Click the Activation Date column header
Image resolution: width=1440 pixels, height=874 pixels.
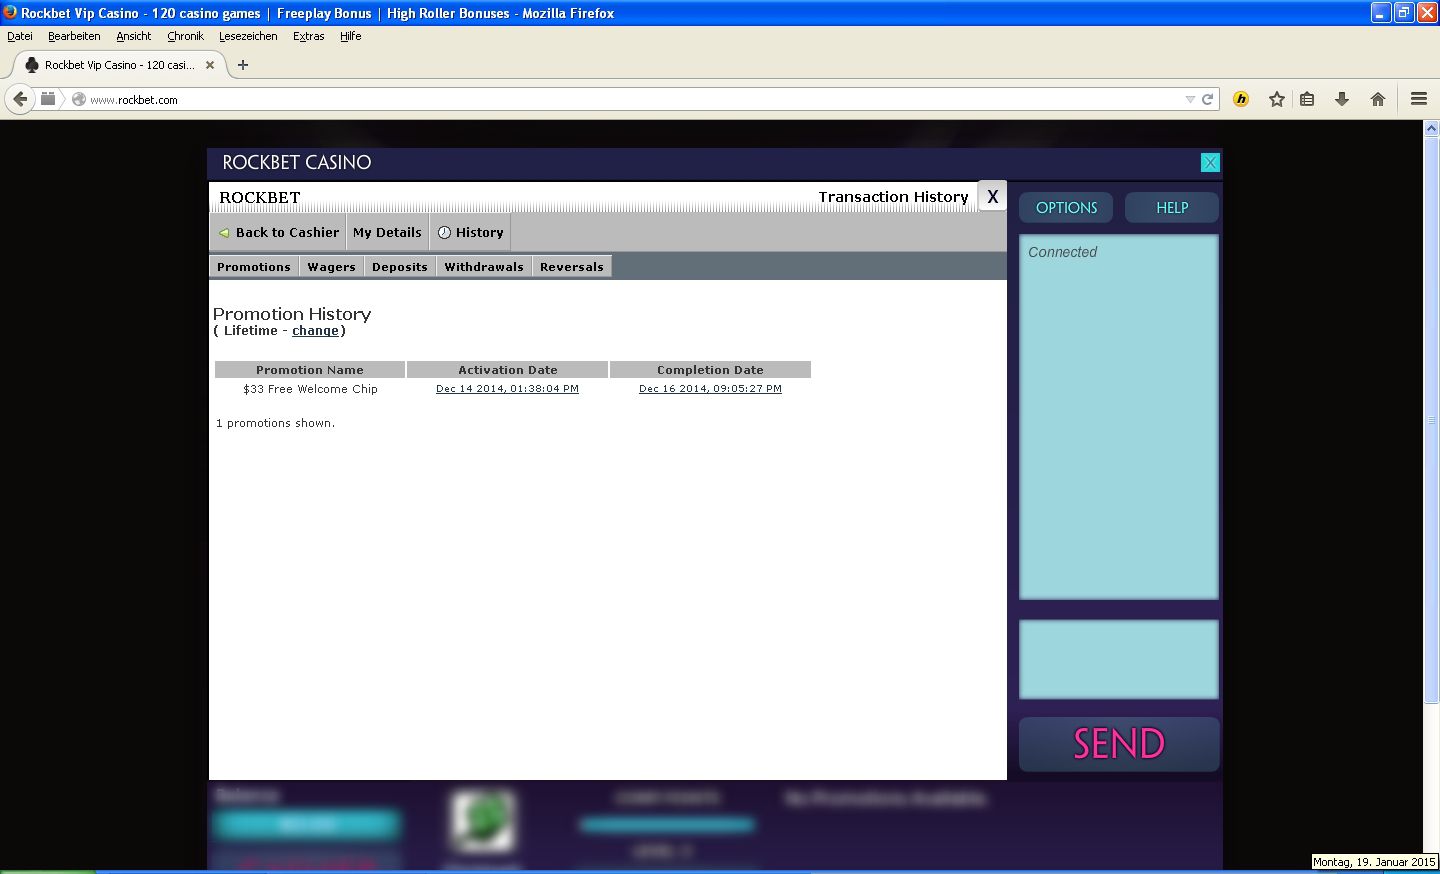point(508,370)
